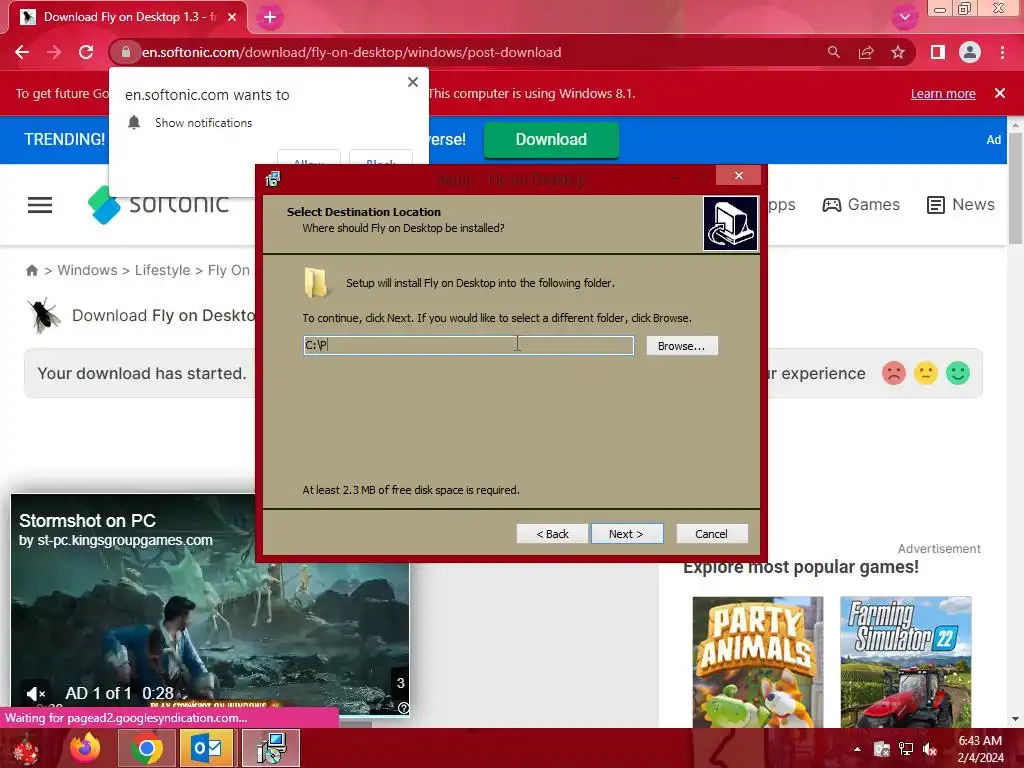Open the Learn more link
The height and width of the screenshot is (768, 1024).
943,93
